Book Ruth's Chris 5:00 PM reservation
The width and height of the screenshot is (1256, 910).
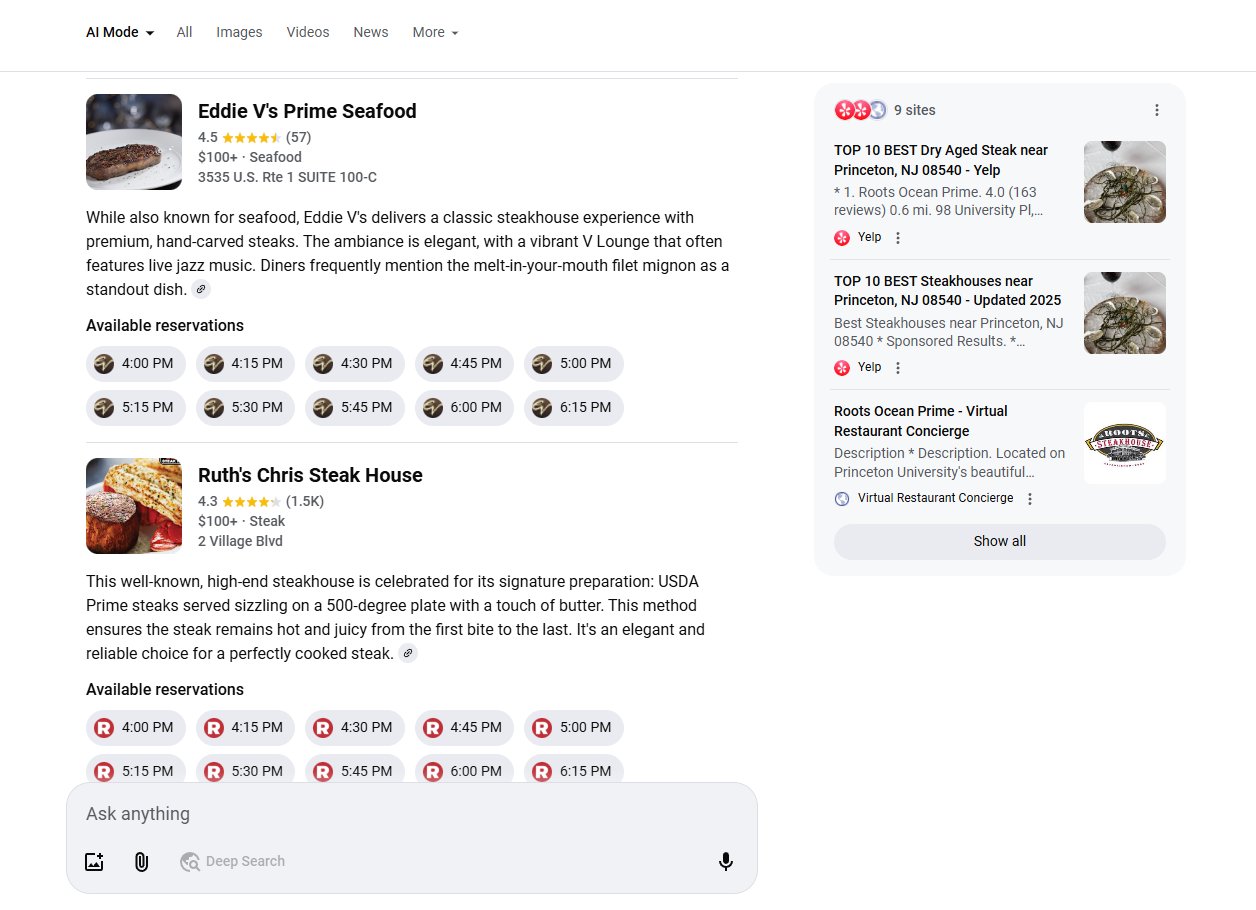pyautogui.click(x=574, y=728)
